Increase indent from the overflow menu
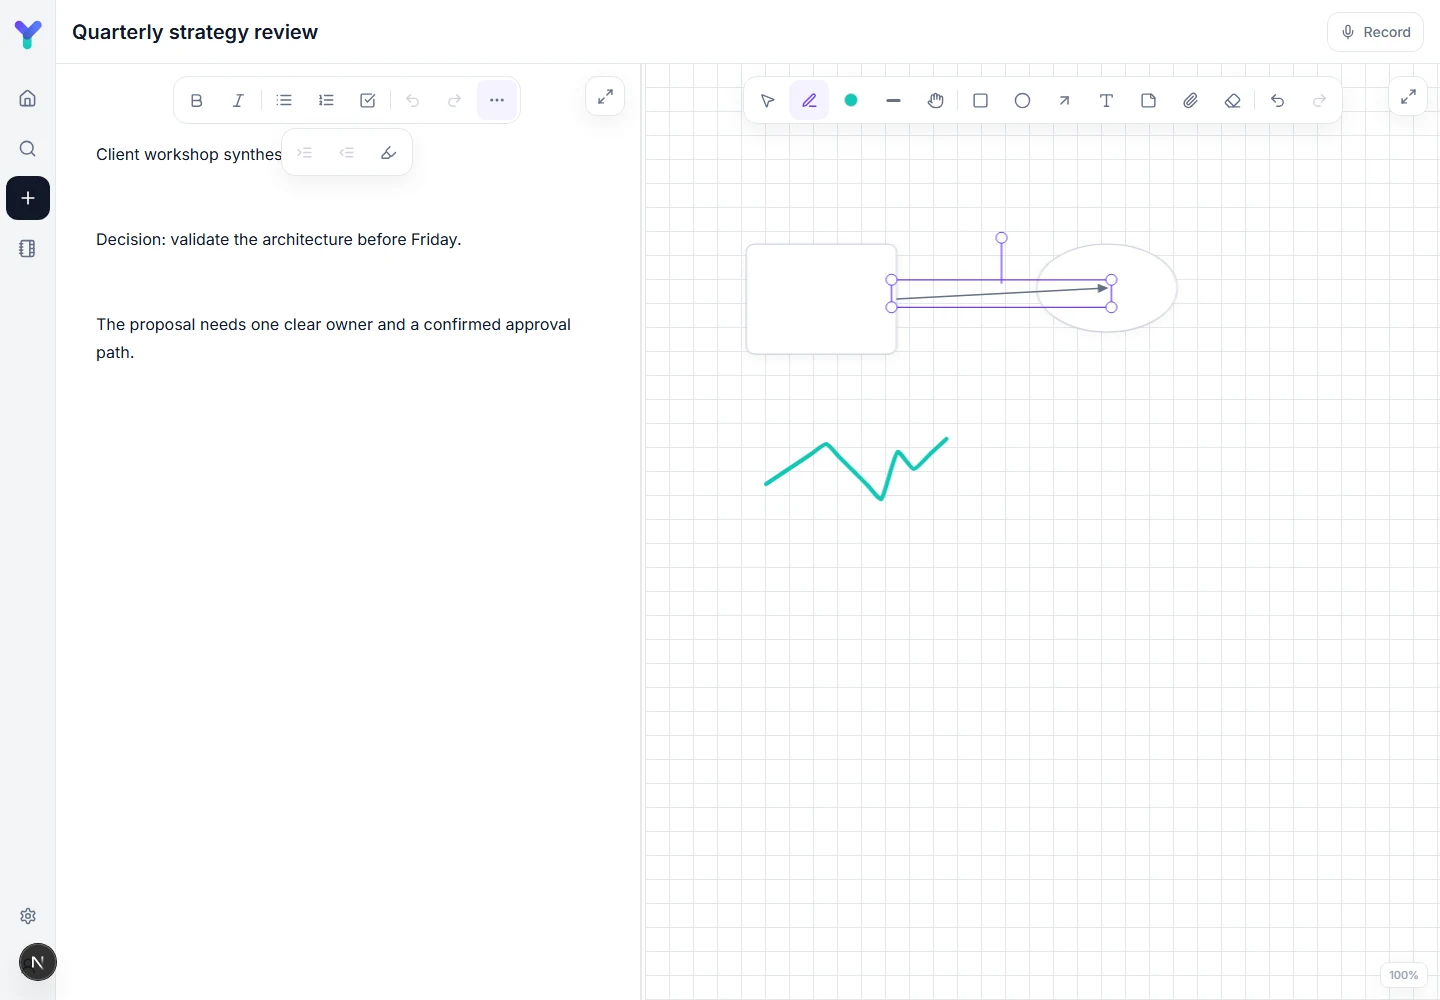This screenshot has width=1440, height=1000. click(x=305, y=153)
